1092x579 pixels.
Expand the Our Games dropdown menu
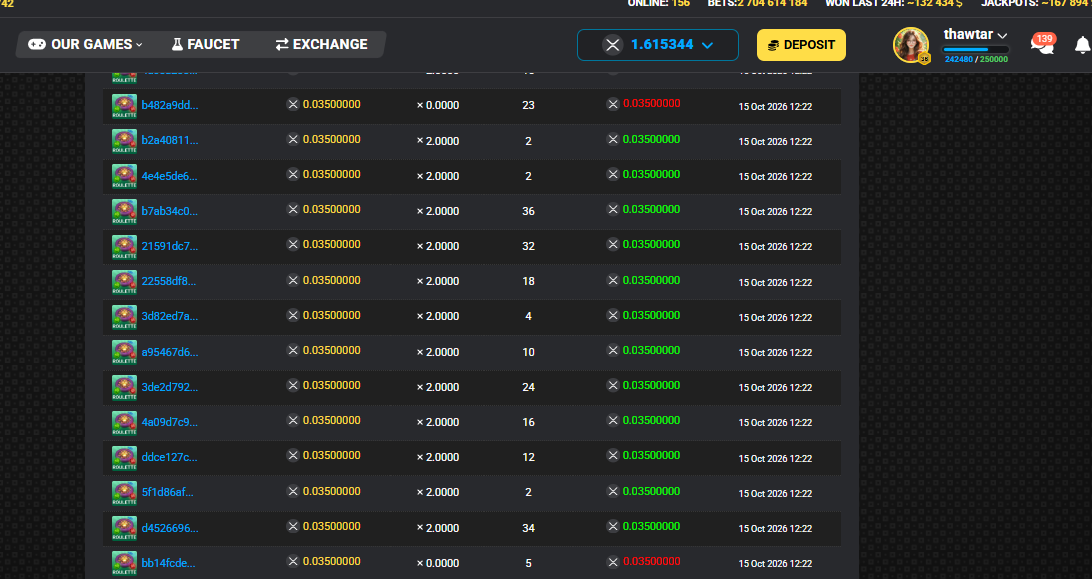click(85, 45)
